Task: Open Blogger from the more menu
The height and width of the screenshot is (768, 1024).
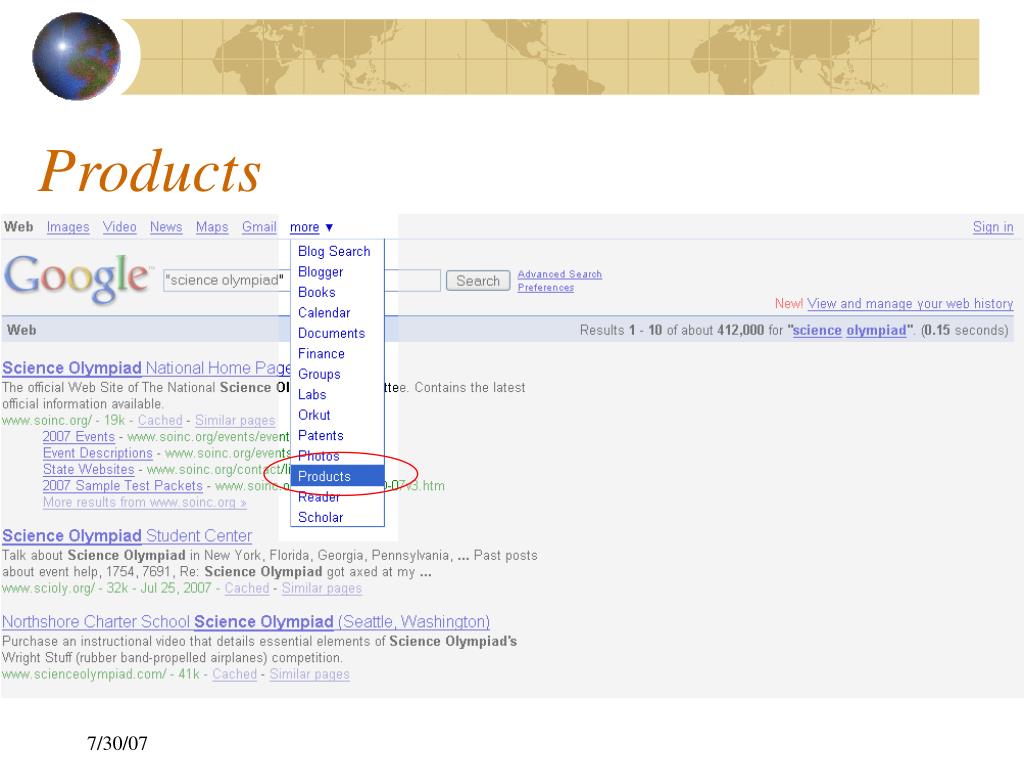Action: click(x=320, y=272)
